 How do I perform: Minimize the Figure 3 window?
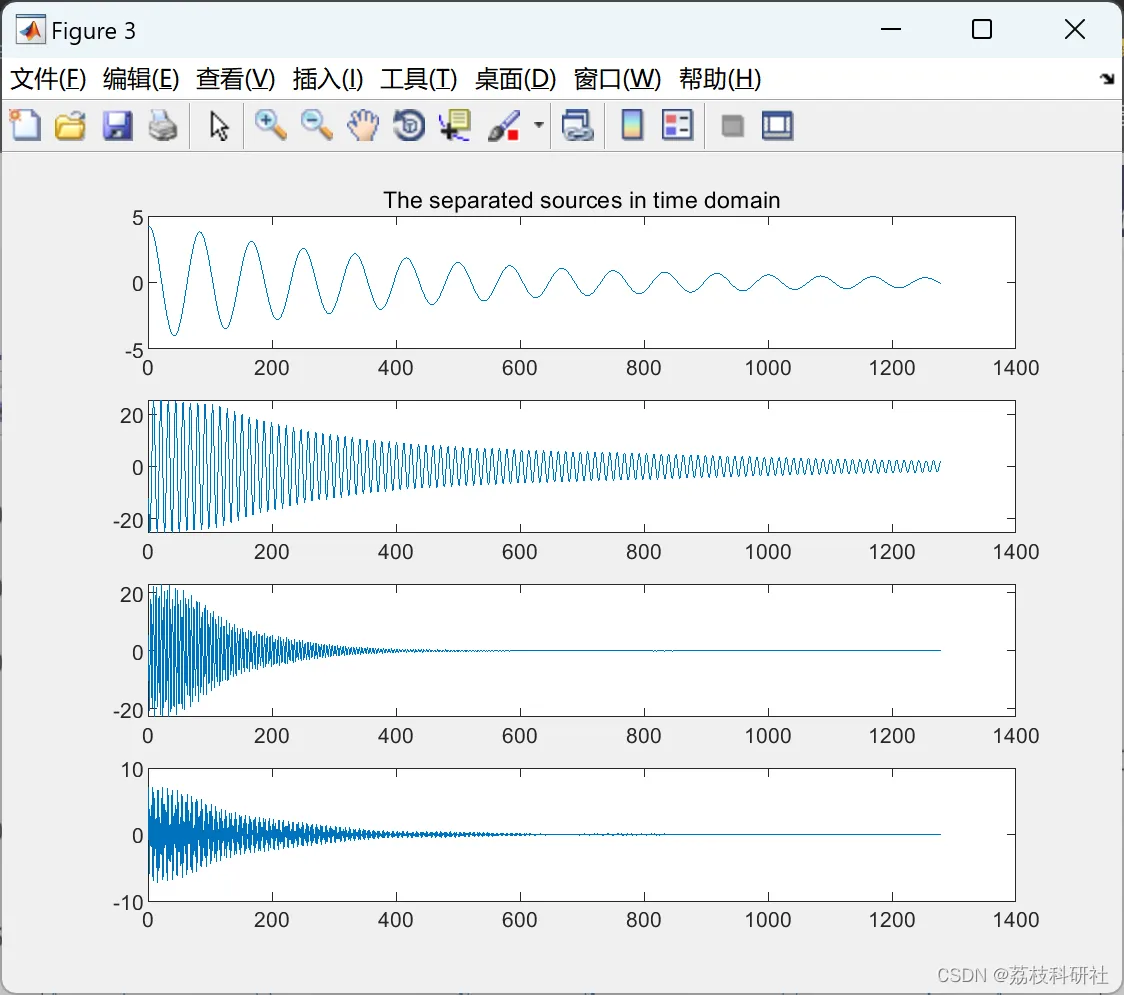click(890, 29)
